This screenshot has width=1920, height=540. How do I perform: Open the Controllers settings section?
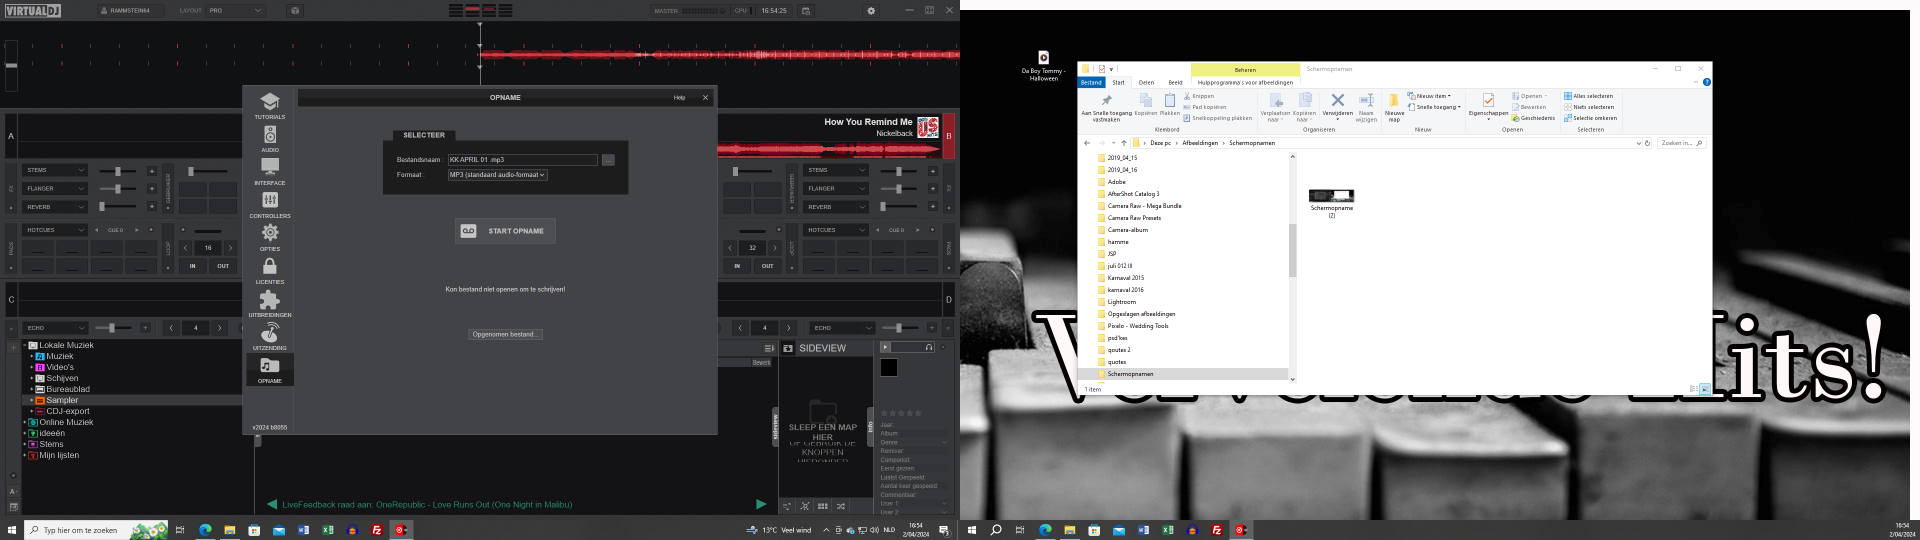[270, 205]
